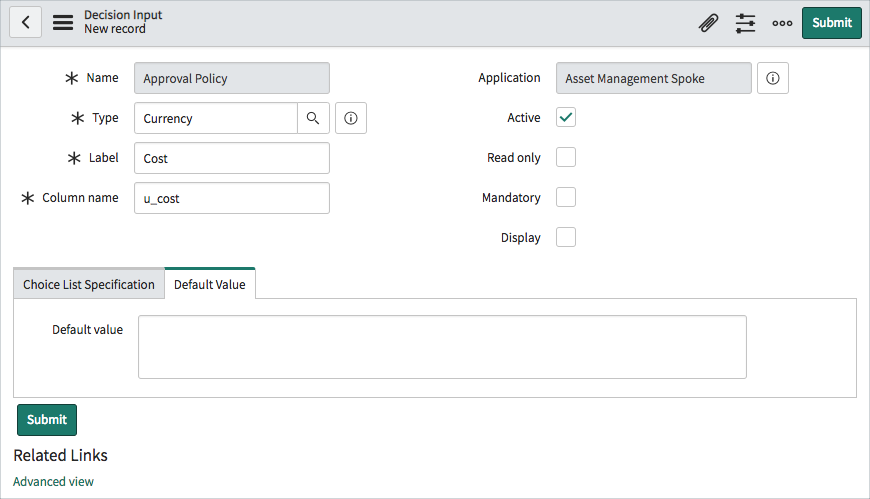Image resolution: width=870 pixels, height=499 pixels.
Task: Click into the Label field Cost
Action: click(x=232, y=158)
